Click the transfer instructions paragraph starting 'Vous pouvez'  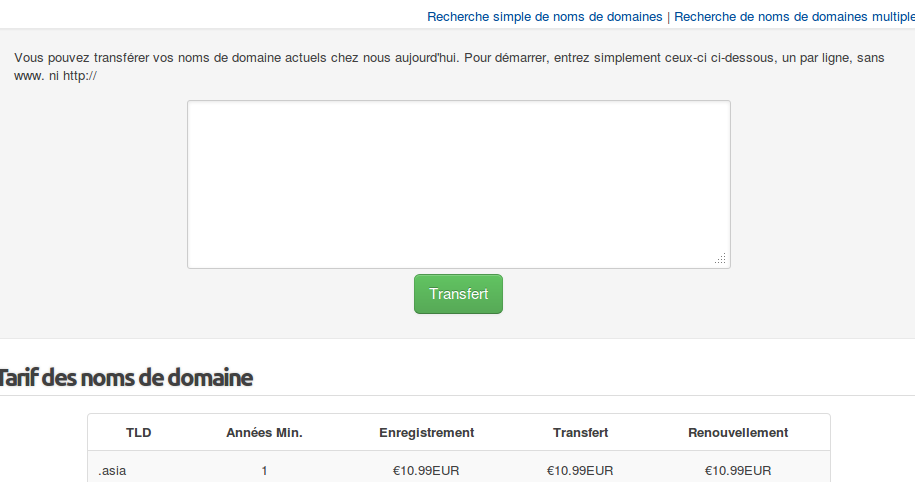pos(449,67)
